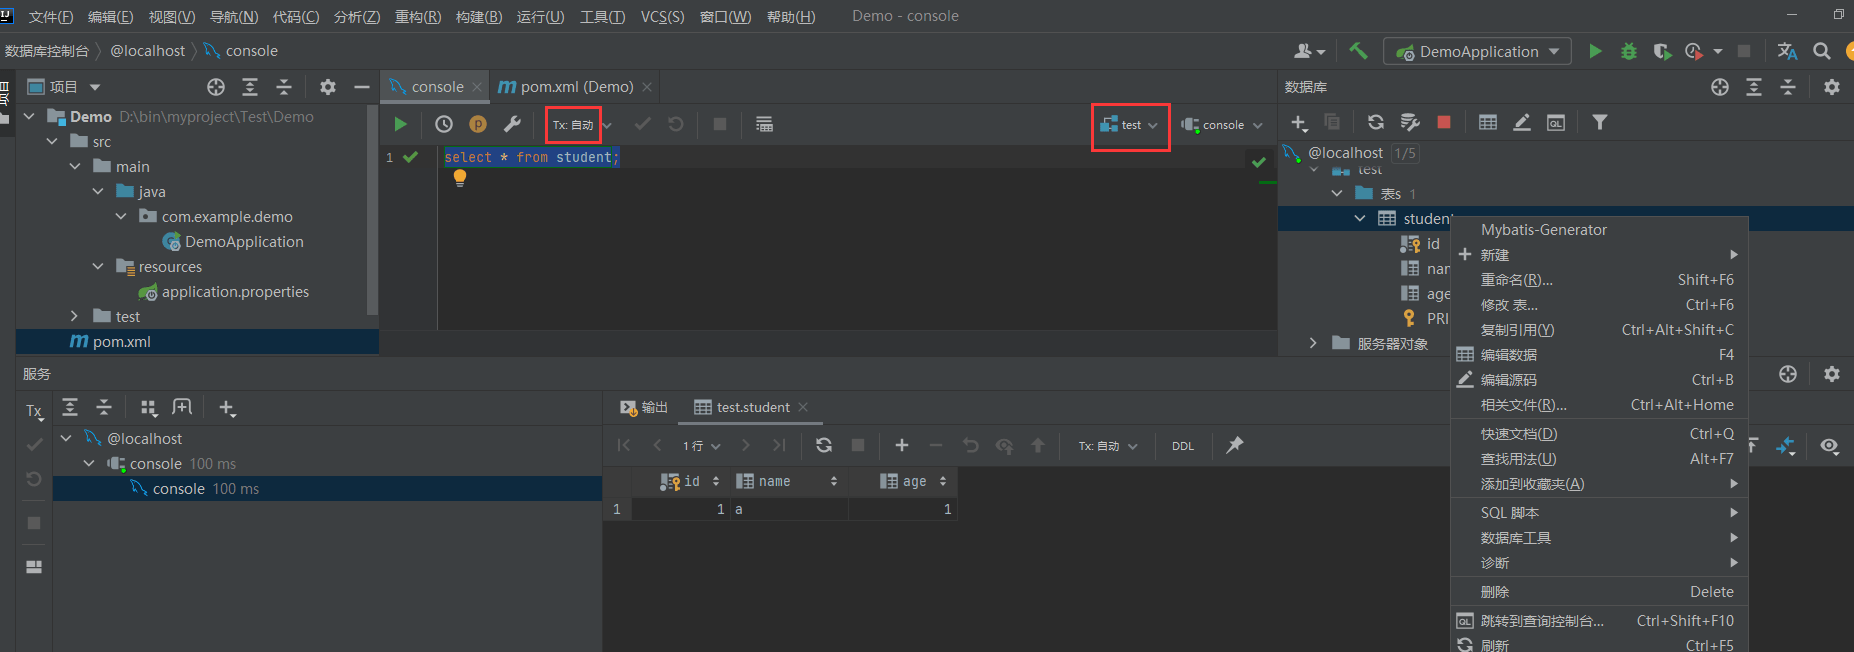Viewport: 1854px width, 652px height.
Task: Reload the result grid page
Action: click(824, 445)
